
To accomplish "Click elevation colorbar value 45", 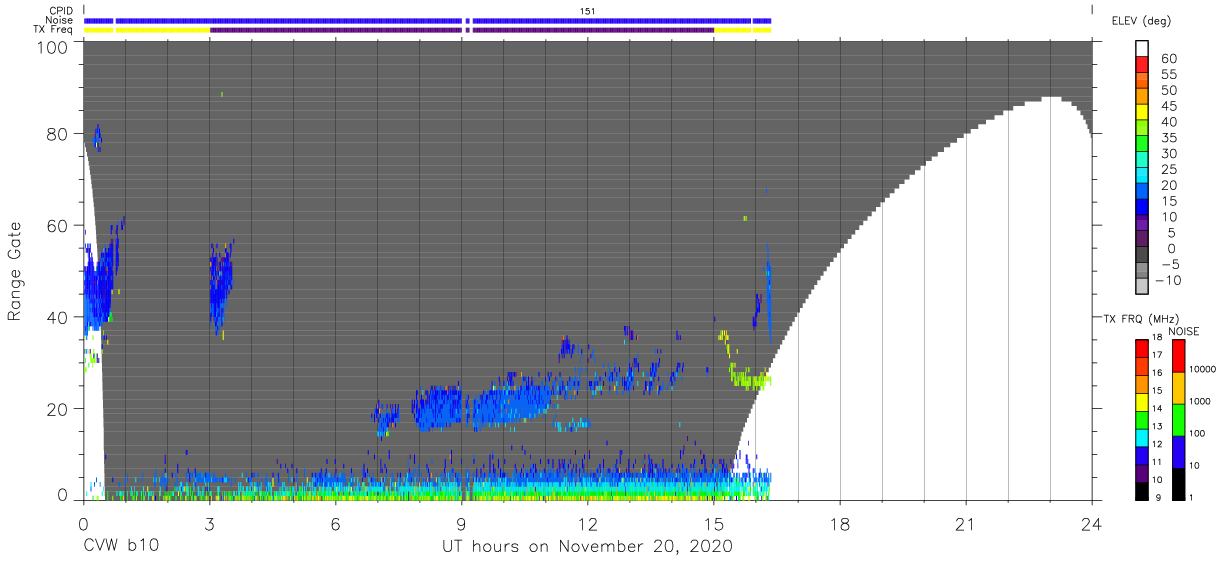I will point(1169,106).
